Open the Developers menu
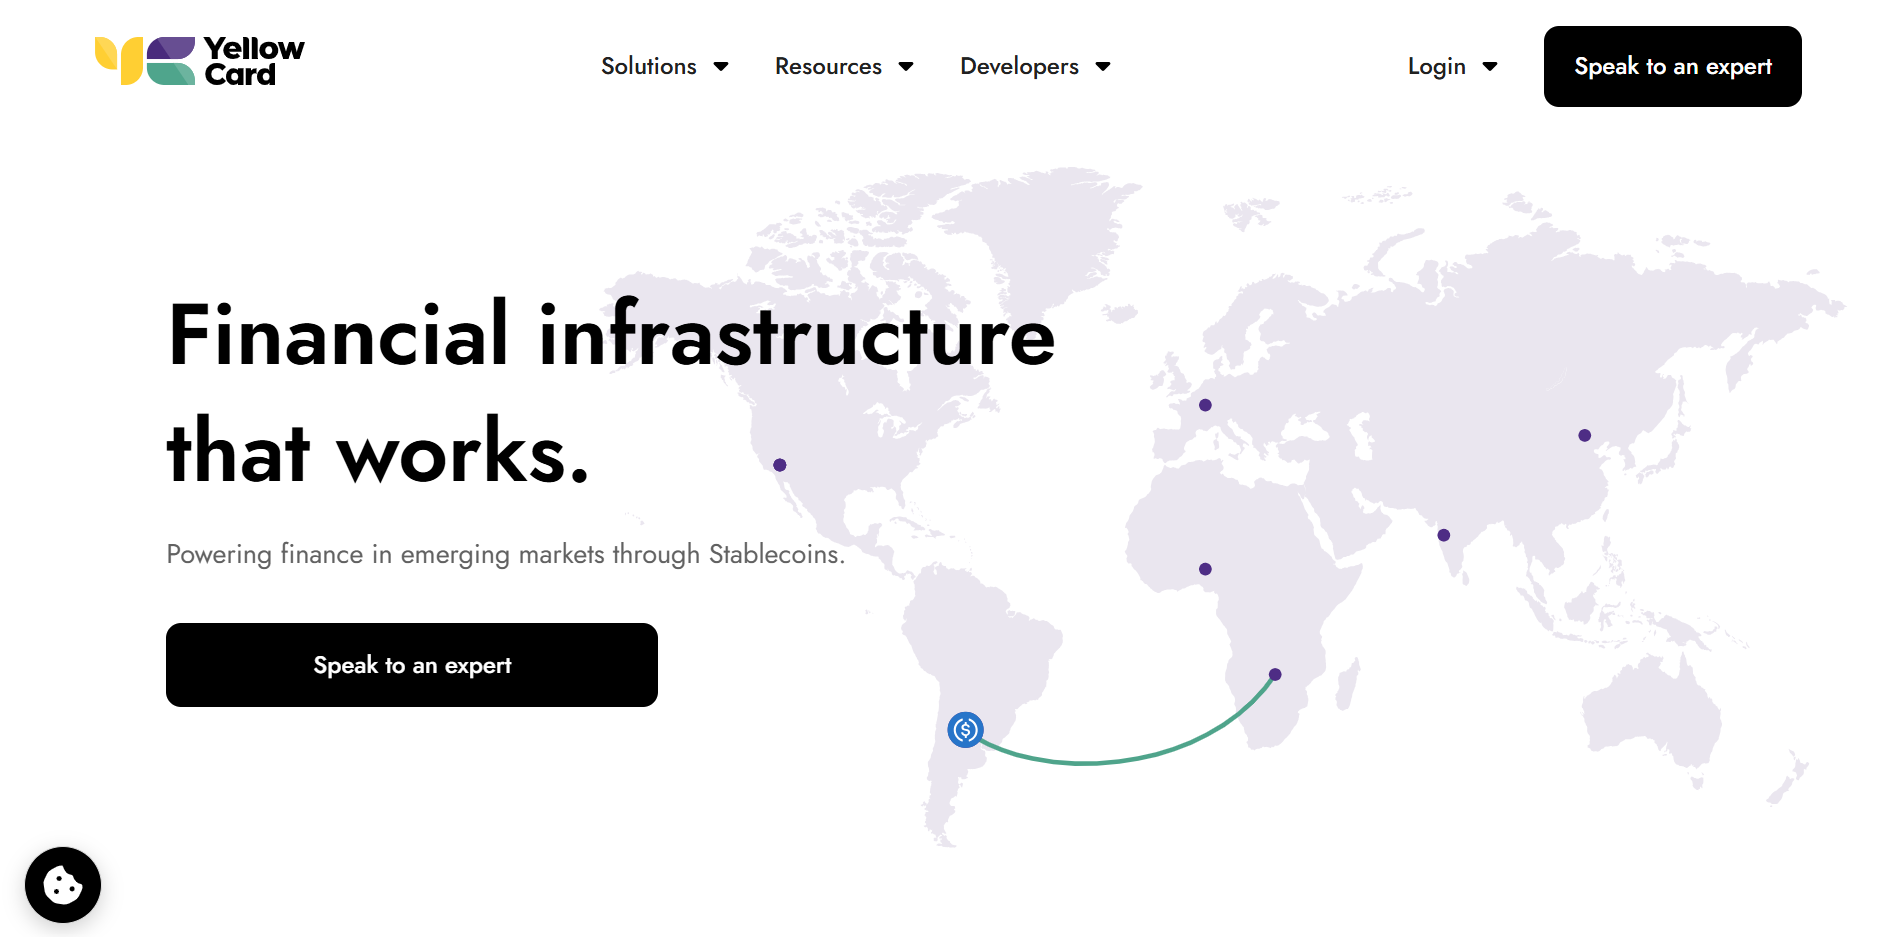The width and height of the screenshot is (1896, 937). 1019,66
